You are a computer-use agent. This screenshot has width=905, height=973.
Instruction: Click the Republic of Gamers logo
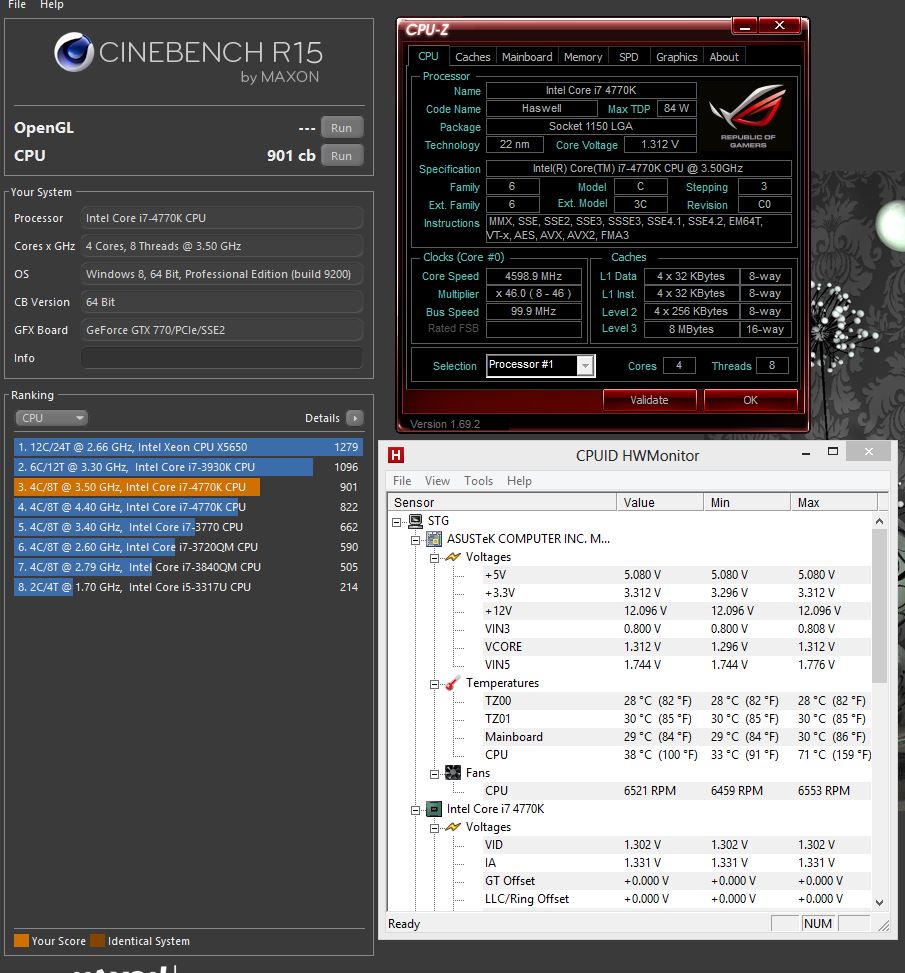pyautogui.click(x=747, y=116)
